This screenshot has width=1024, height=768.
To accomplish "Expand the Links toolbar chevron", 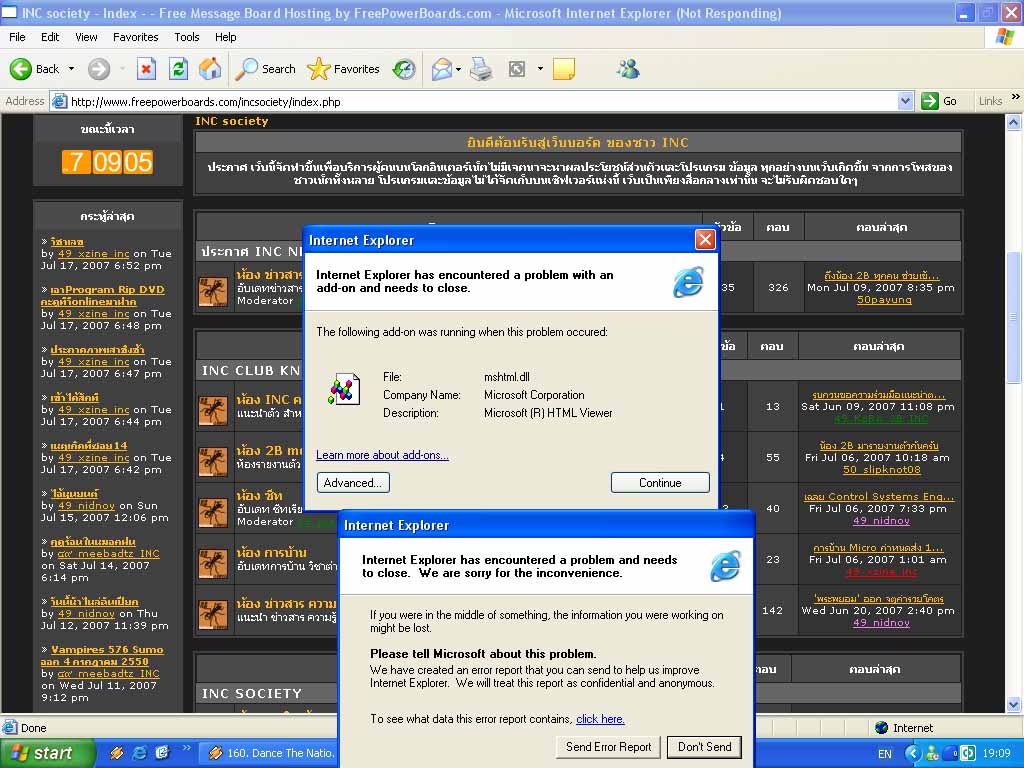I will [x=1016, y=97].
